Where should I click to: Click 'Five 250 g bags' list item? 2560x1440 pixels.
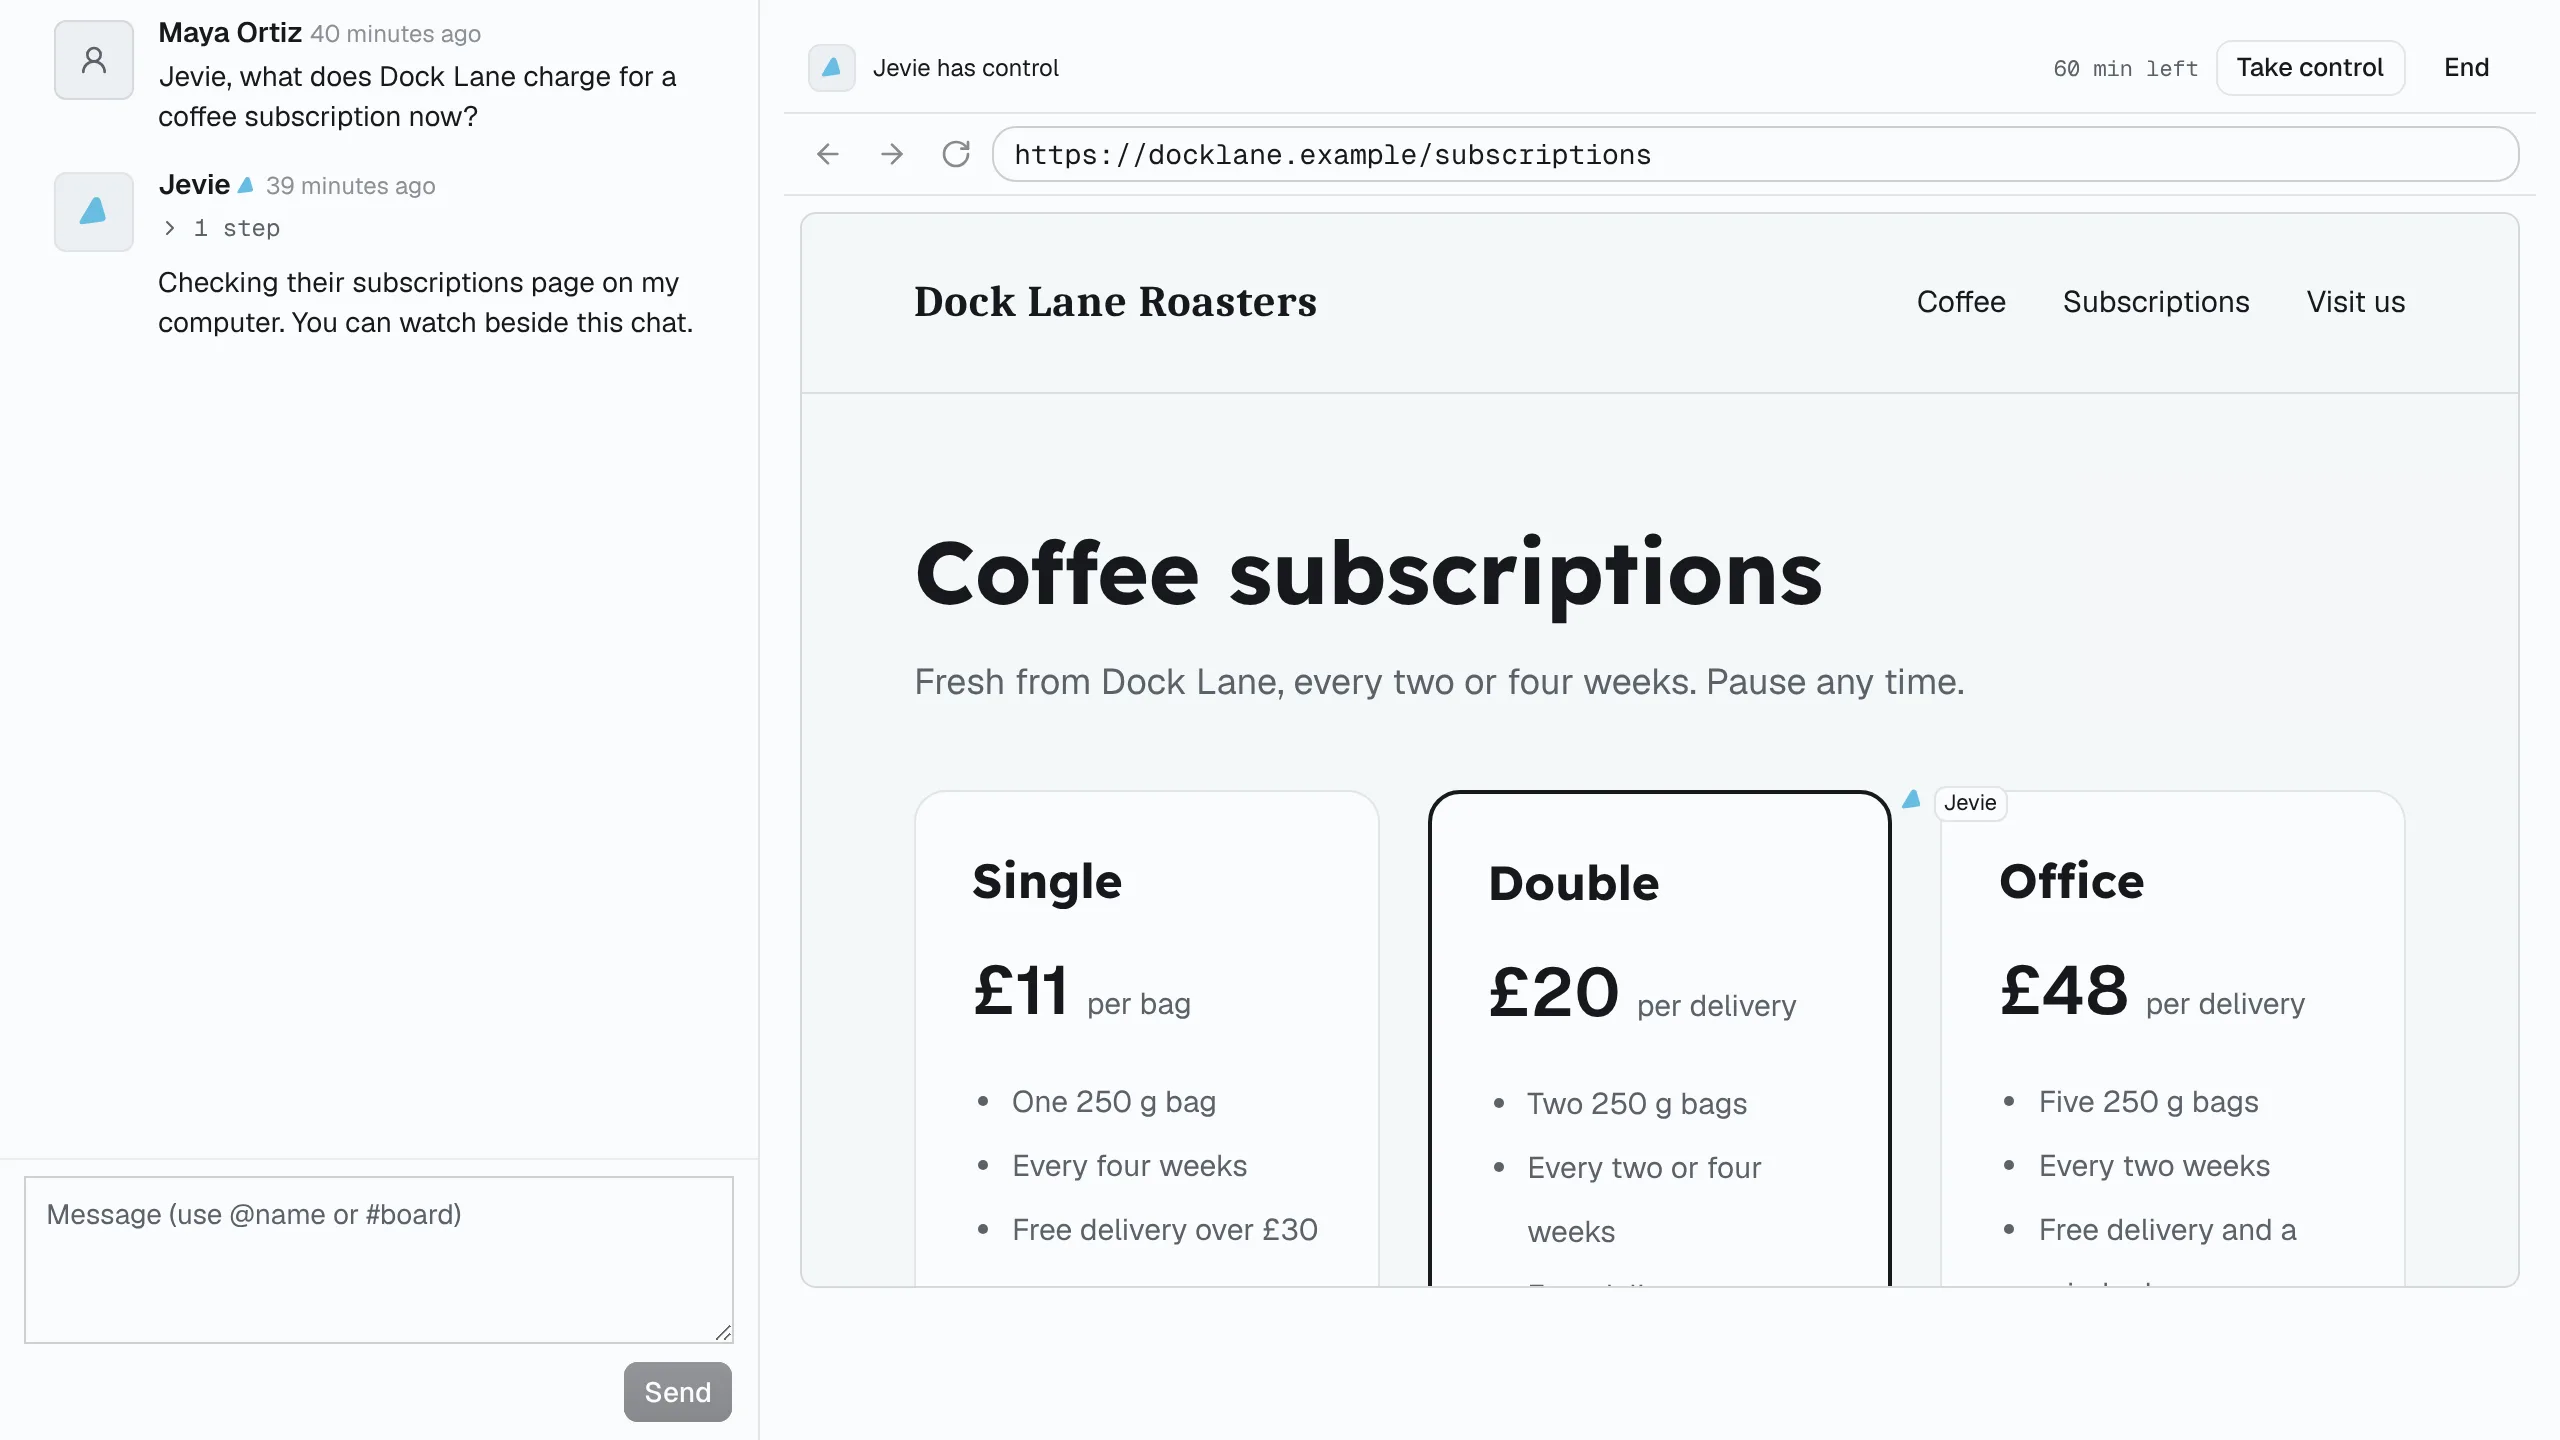click(2149, 1102)
